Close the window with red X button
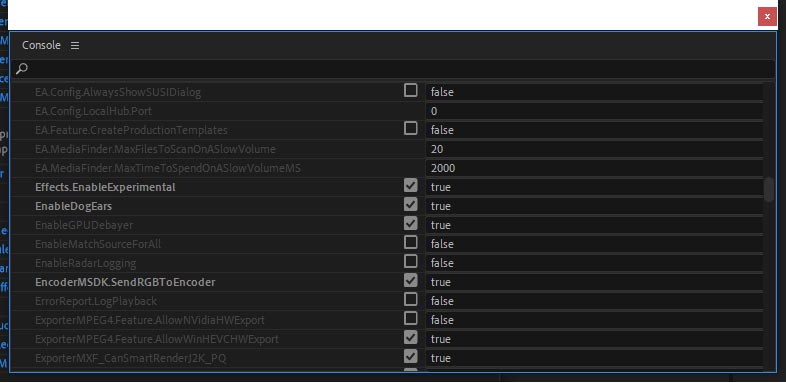Screen dimensions: 786x383 [767, 17]
